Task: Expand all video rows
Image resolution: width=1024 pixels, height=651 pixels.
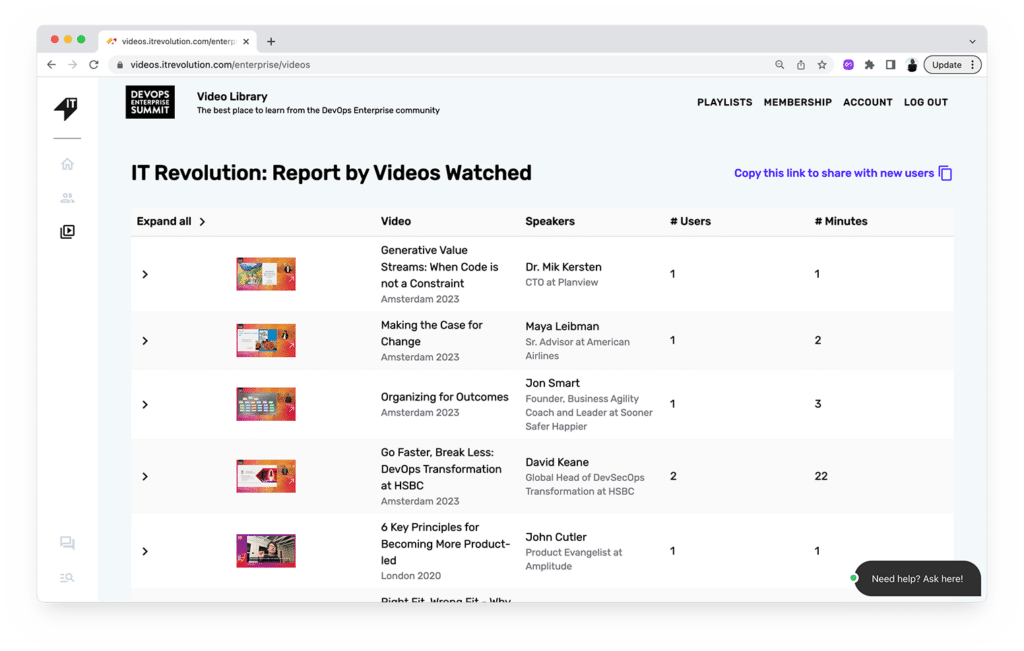Action: pos(171,222)
